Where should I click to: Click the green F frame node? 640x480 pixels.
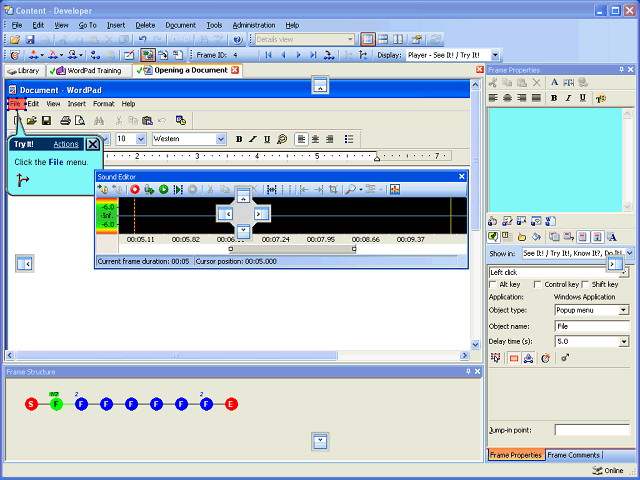[x=56, y=404]
